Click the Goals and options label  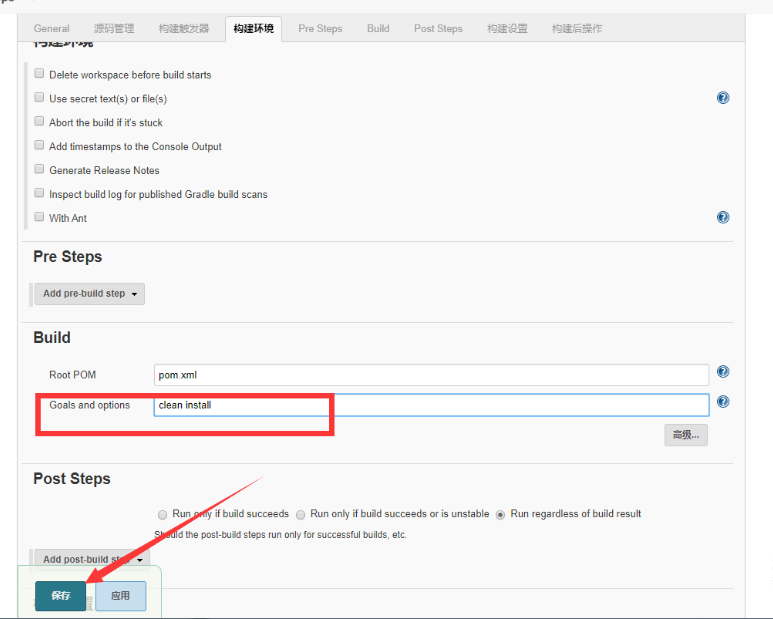(x=90, y=405)
